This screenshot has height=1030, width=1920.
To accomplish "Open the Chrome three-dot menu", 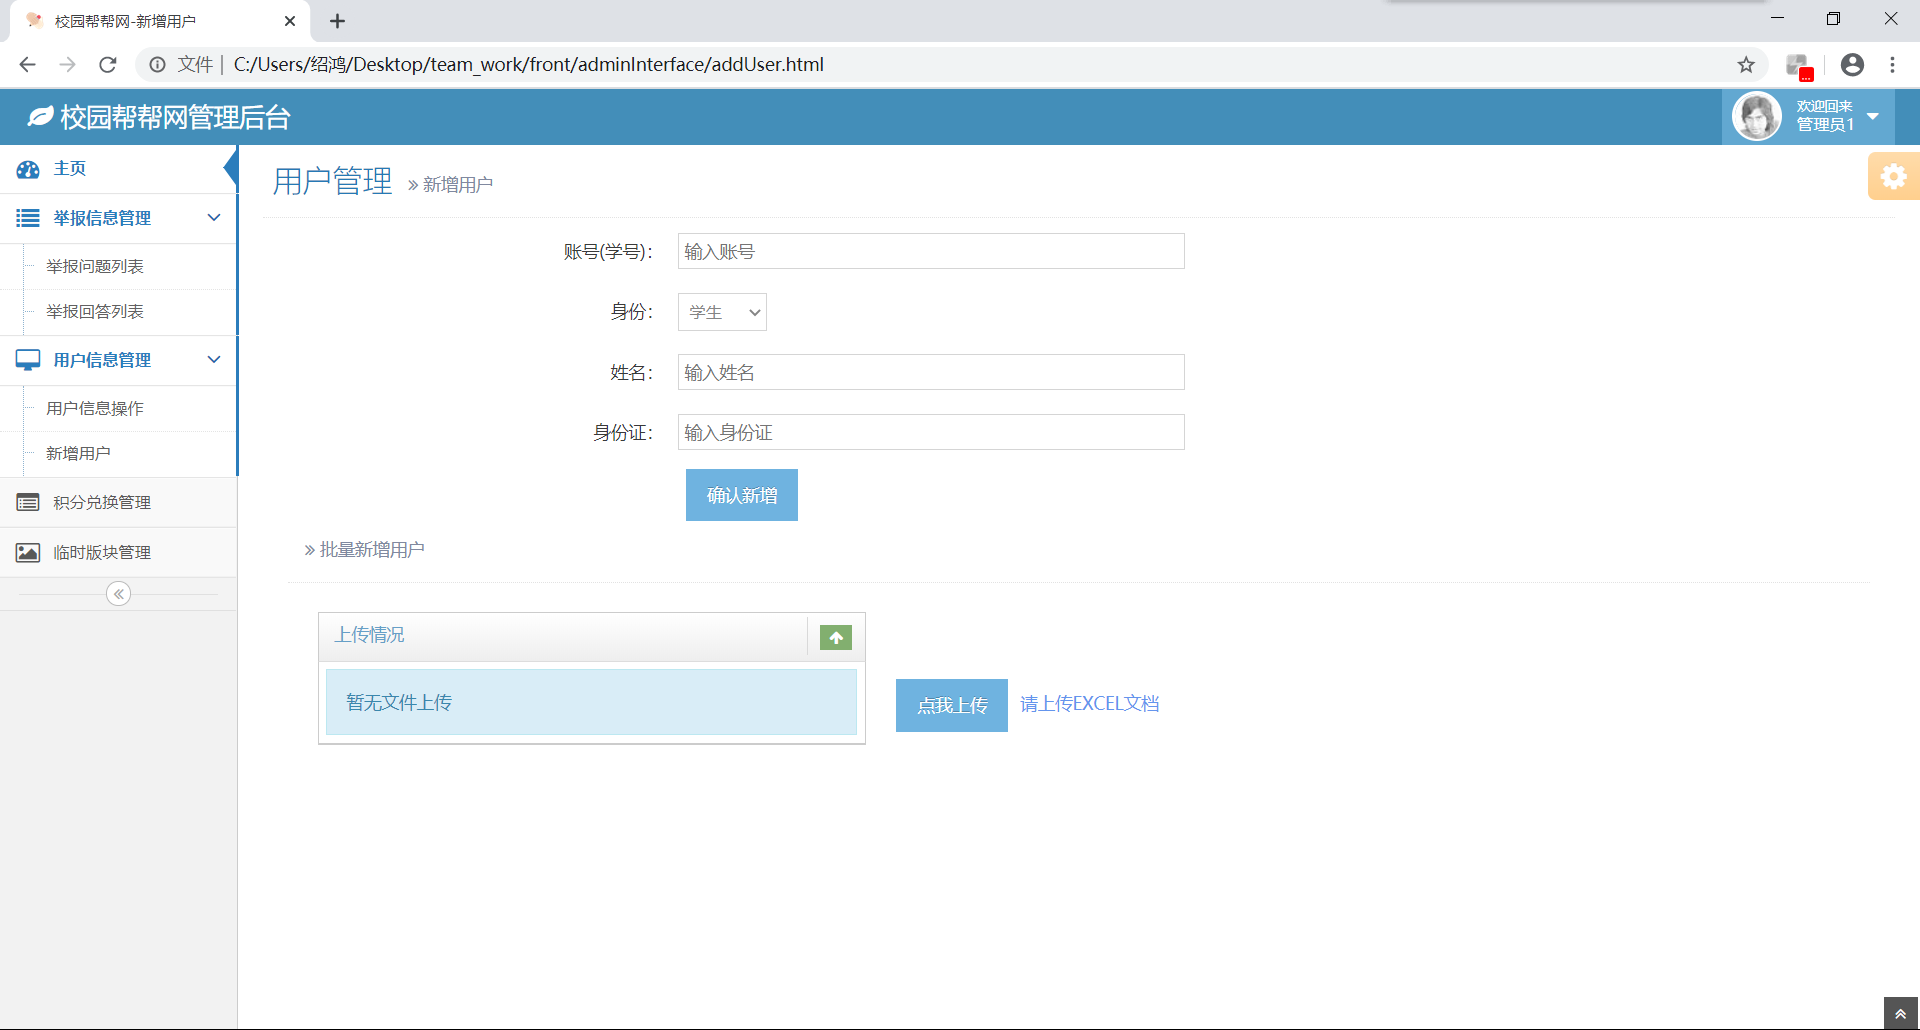I will point(1892,65).
